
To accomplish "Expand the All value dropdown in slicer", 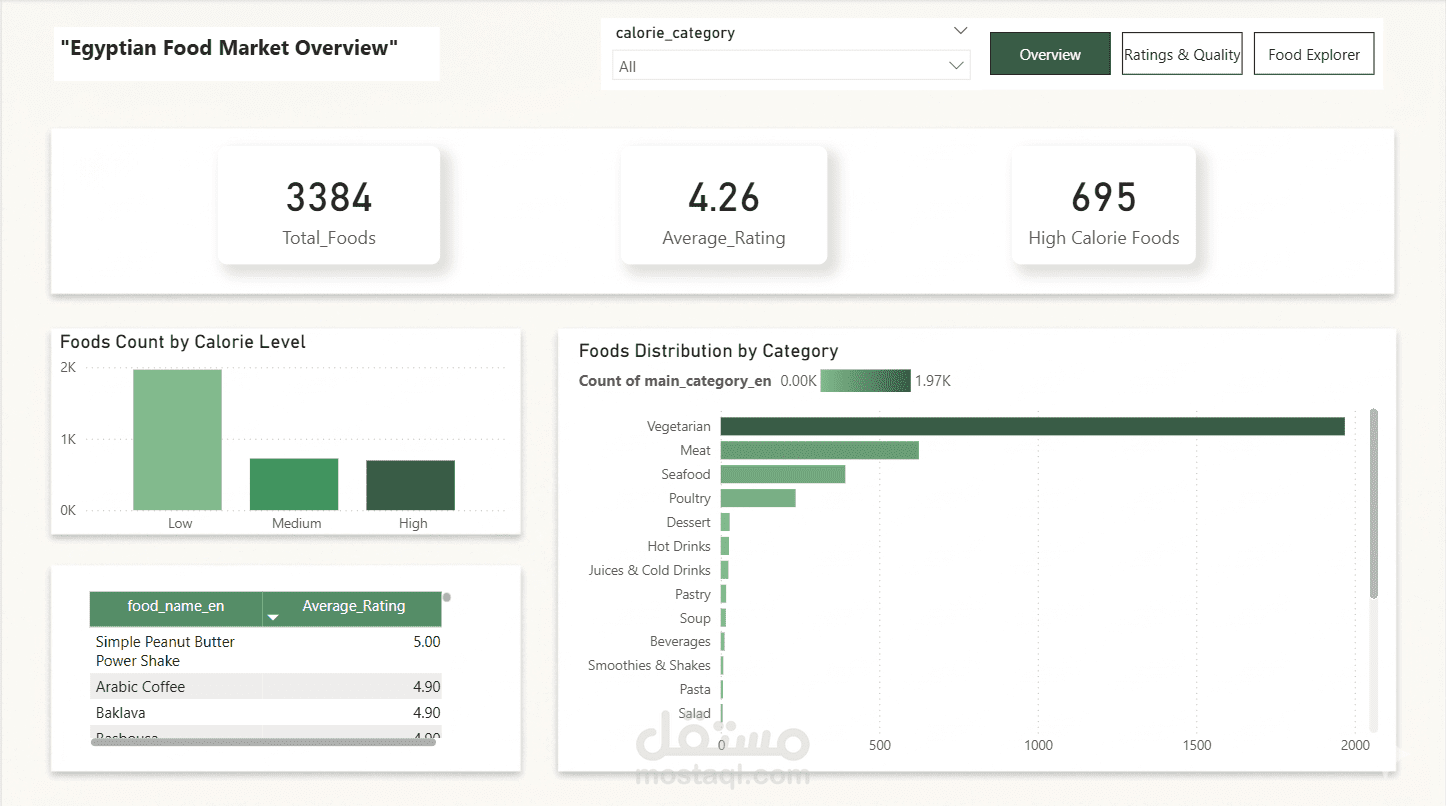I will 958,66.
